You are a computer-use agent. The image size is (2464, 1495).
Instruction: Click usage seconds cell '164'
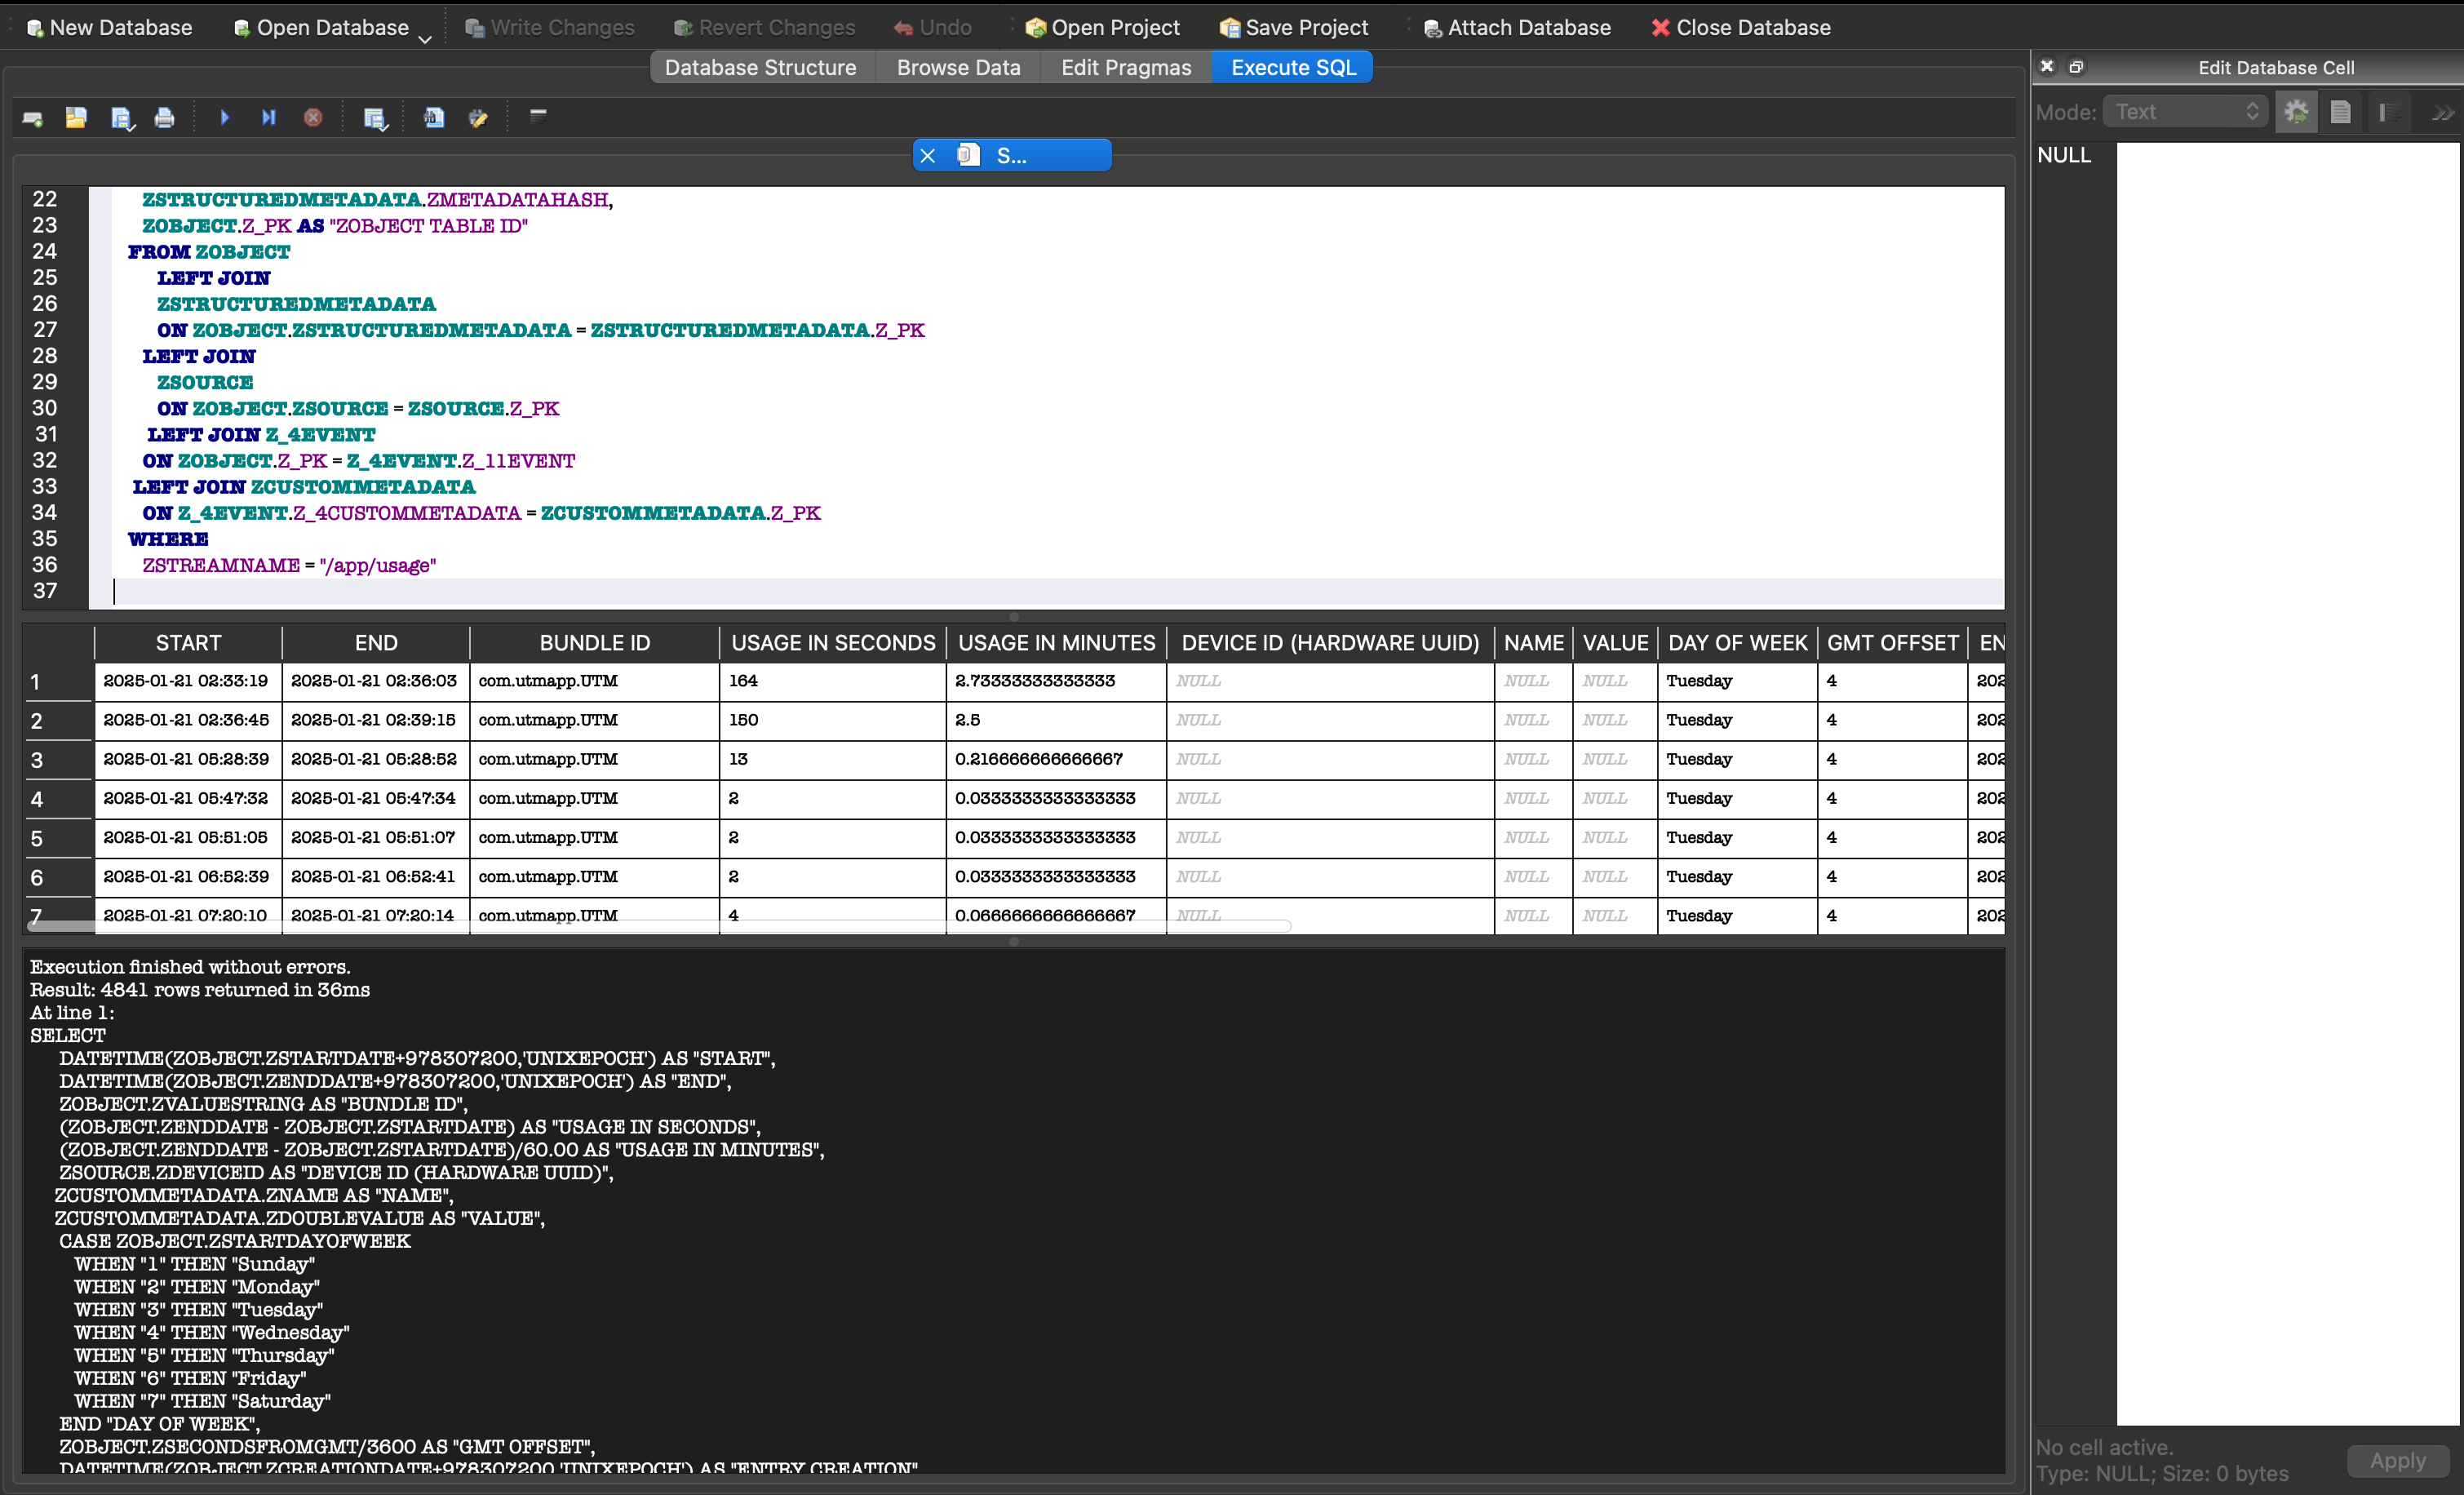(x=833, y=681)
